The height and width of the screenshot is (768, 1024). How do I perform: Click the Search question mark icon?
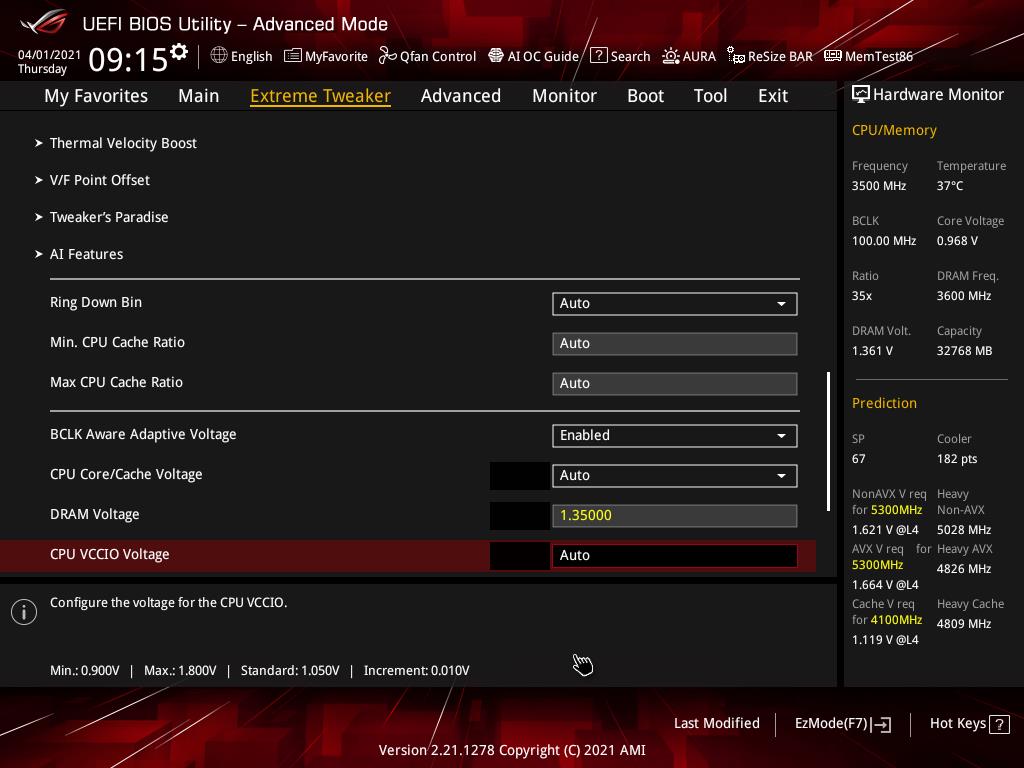tap(598, 56)
